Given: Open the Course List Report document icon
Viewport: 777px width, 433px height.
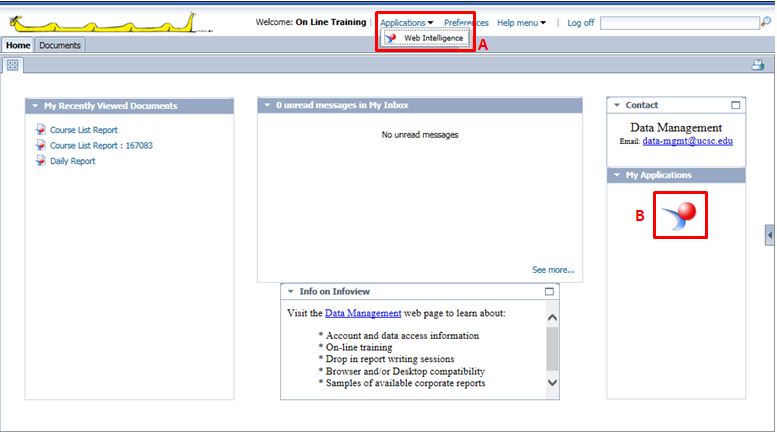Looking at the screenshot, I should tap(41, 130).
